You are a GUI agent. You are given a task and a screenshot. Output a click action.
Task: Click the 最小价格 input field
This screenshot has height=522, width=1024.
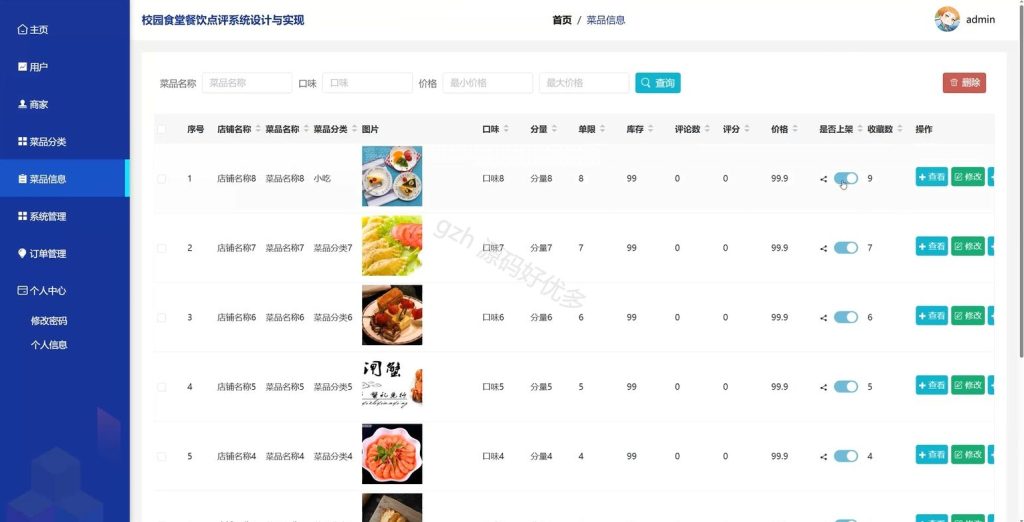(x=488, y=83)
